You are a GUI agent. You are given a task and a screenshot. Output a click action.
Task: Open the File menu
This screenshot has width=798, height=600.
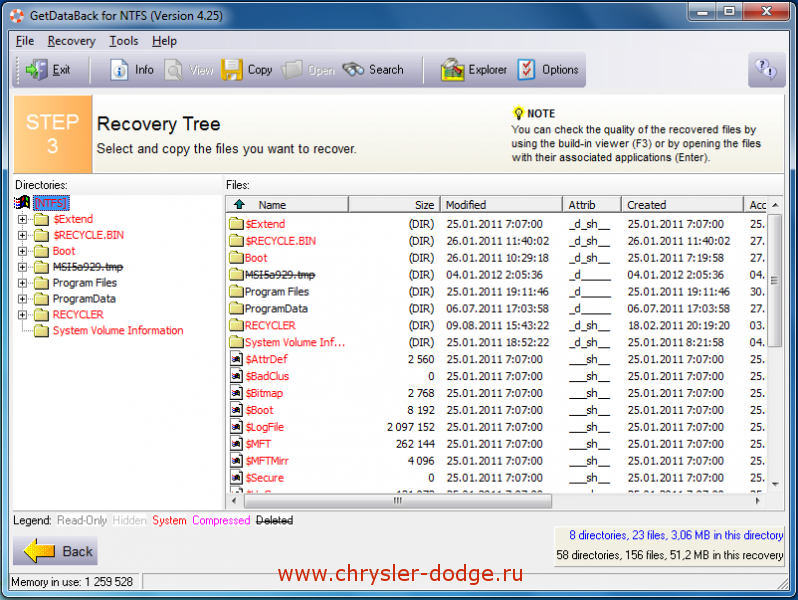click(x=25, y=41)
